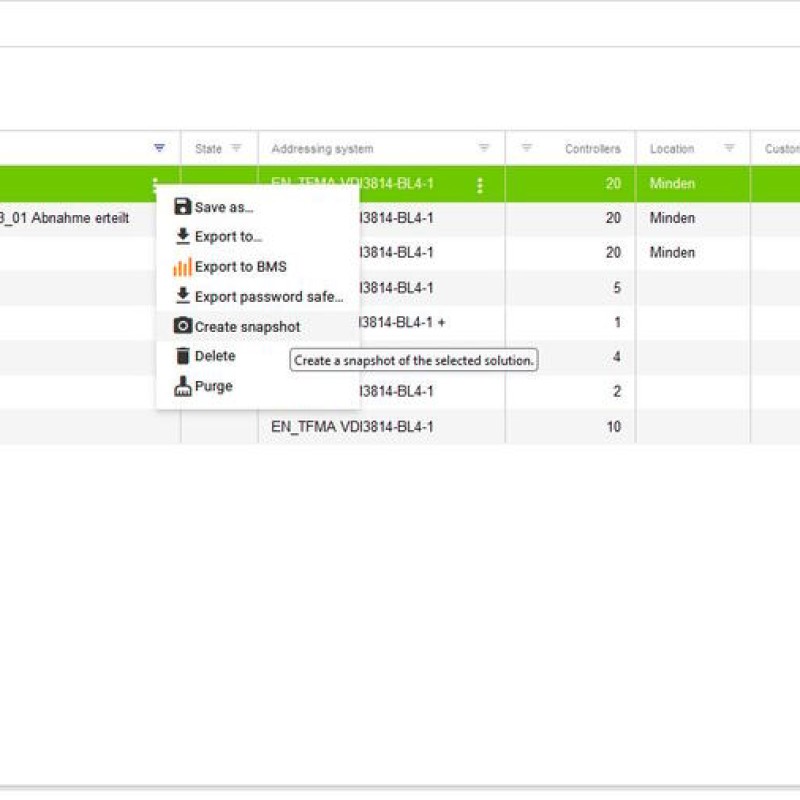Choose Create snapshot from the context menu
The width and height of the screenshot is (800, 800).
click(x=246, y=326)
